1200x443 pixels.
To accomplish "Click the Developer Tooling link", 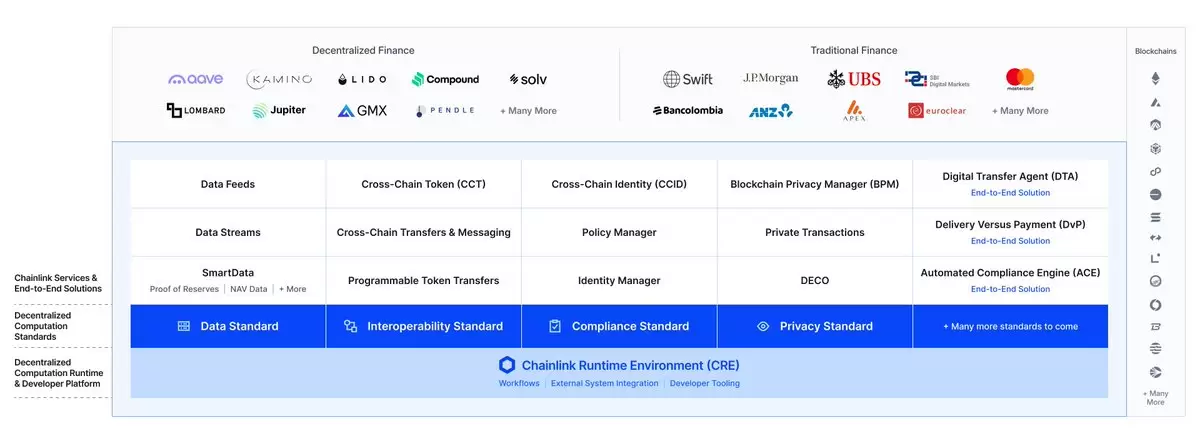I will pos(705,383).
